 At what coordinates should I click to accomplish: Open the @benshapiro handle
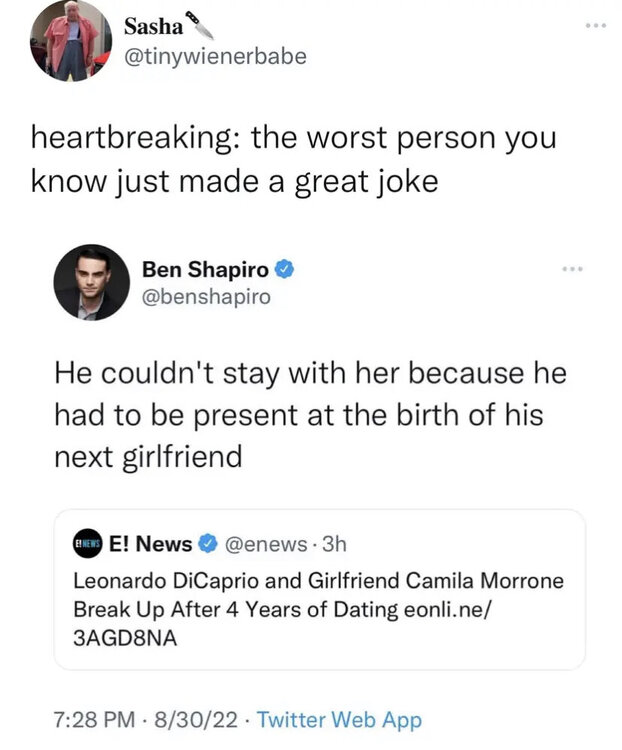click(x=206, y=297)
